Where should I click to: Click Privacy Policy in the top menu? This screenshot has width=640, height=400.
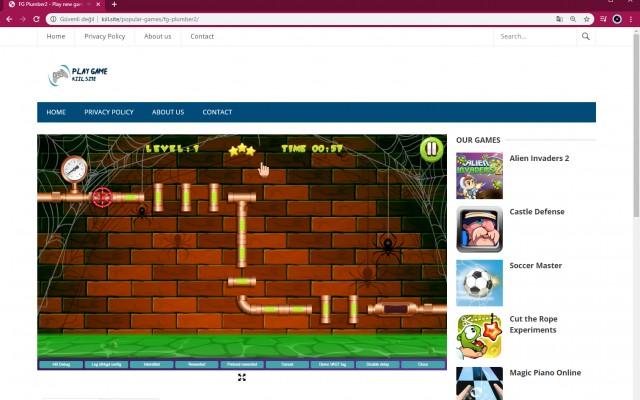coord(104,36)
